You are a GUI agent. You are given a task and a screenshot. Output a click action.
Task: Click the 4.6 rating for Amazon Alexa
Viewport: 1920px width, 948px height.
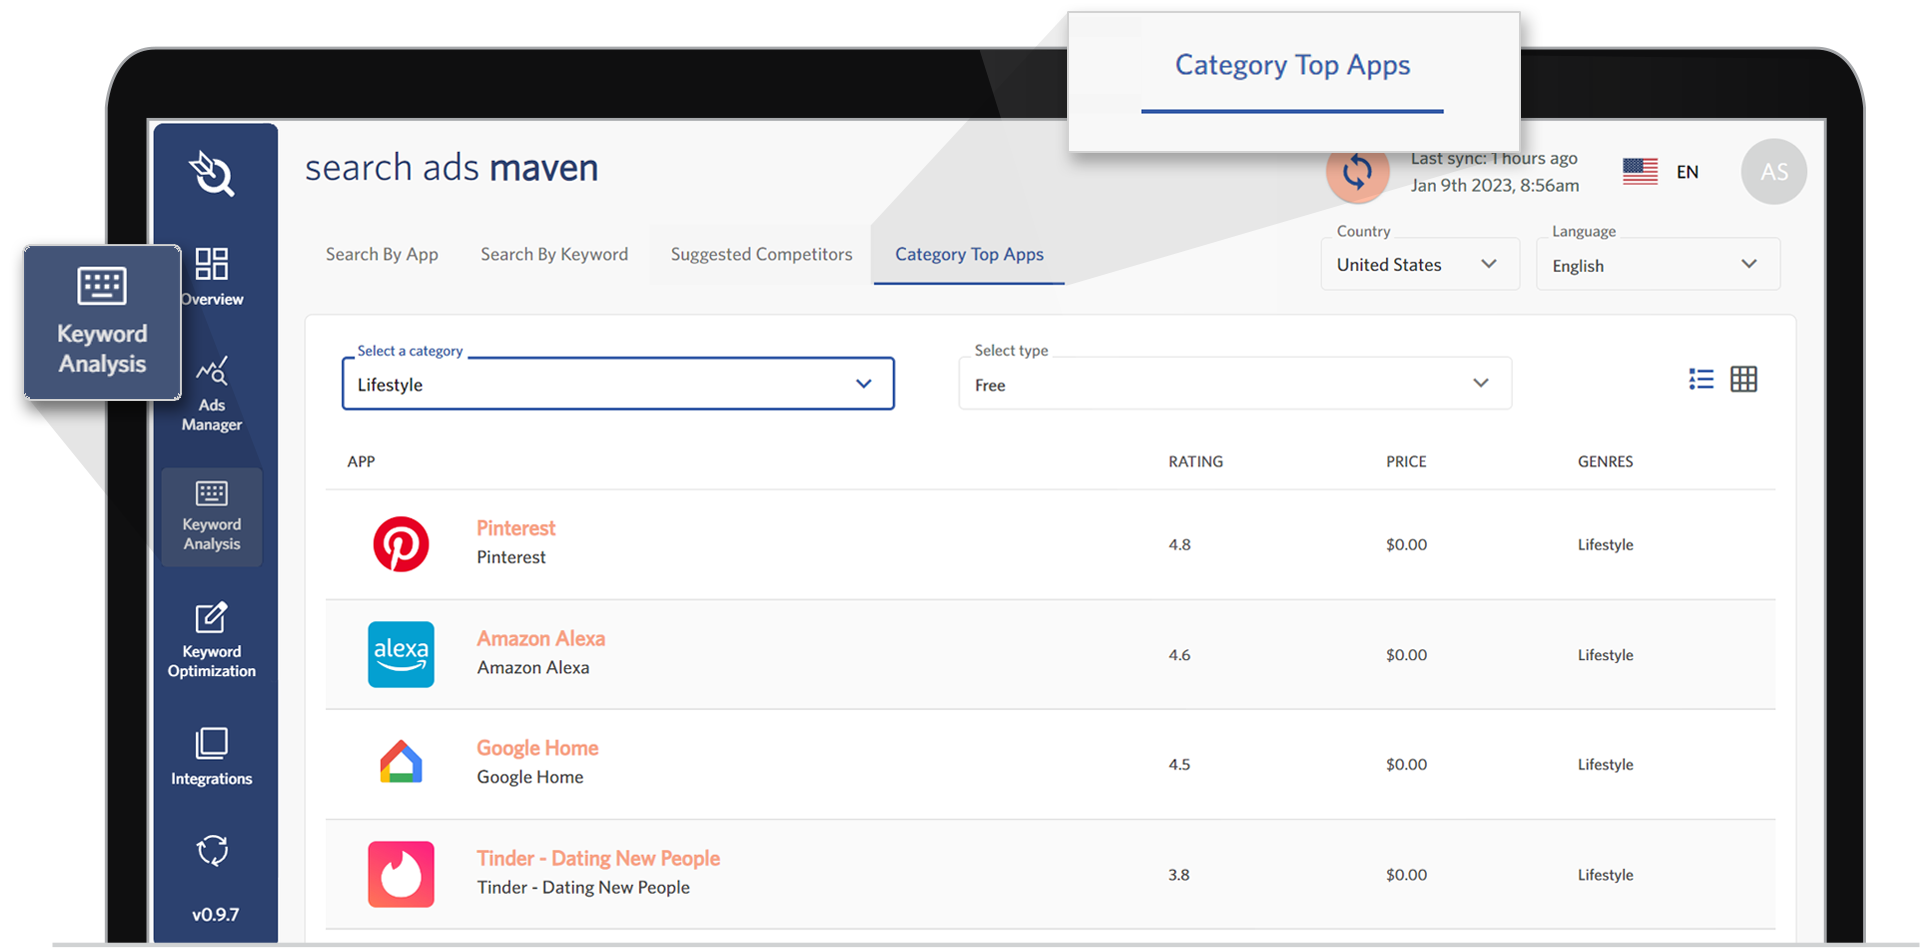[x=1179, y=654]
